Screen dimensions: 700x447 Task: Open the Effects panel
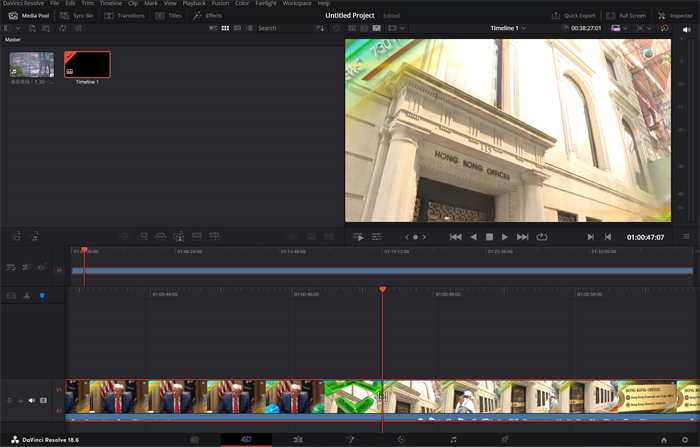point(208,16)
